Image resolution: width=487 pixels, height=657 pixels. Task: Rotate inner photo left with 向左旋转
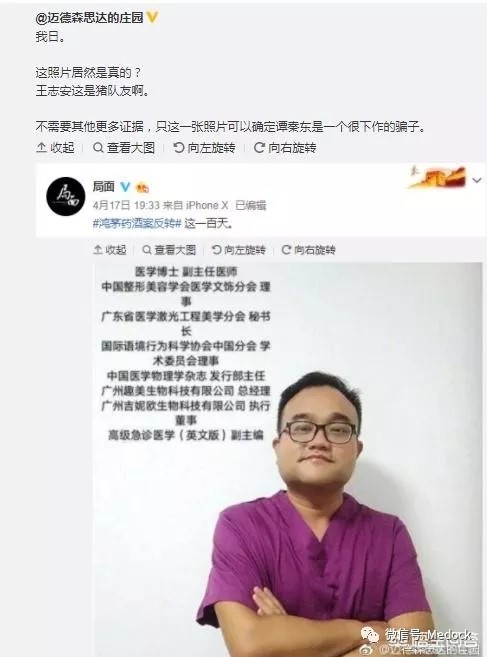coord(238,250)
